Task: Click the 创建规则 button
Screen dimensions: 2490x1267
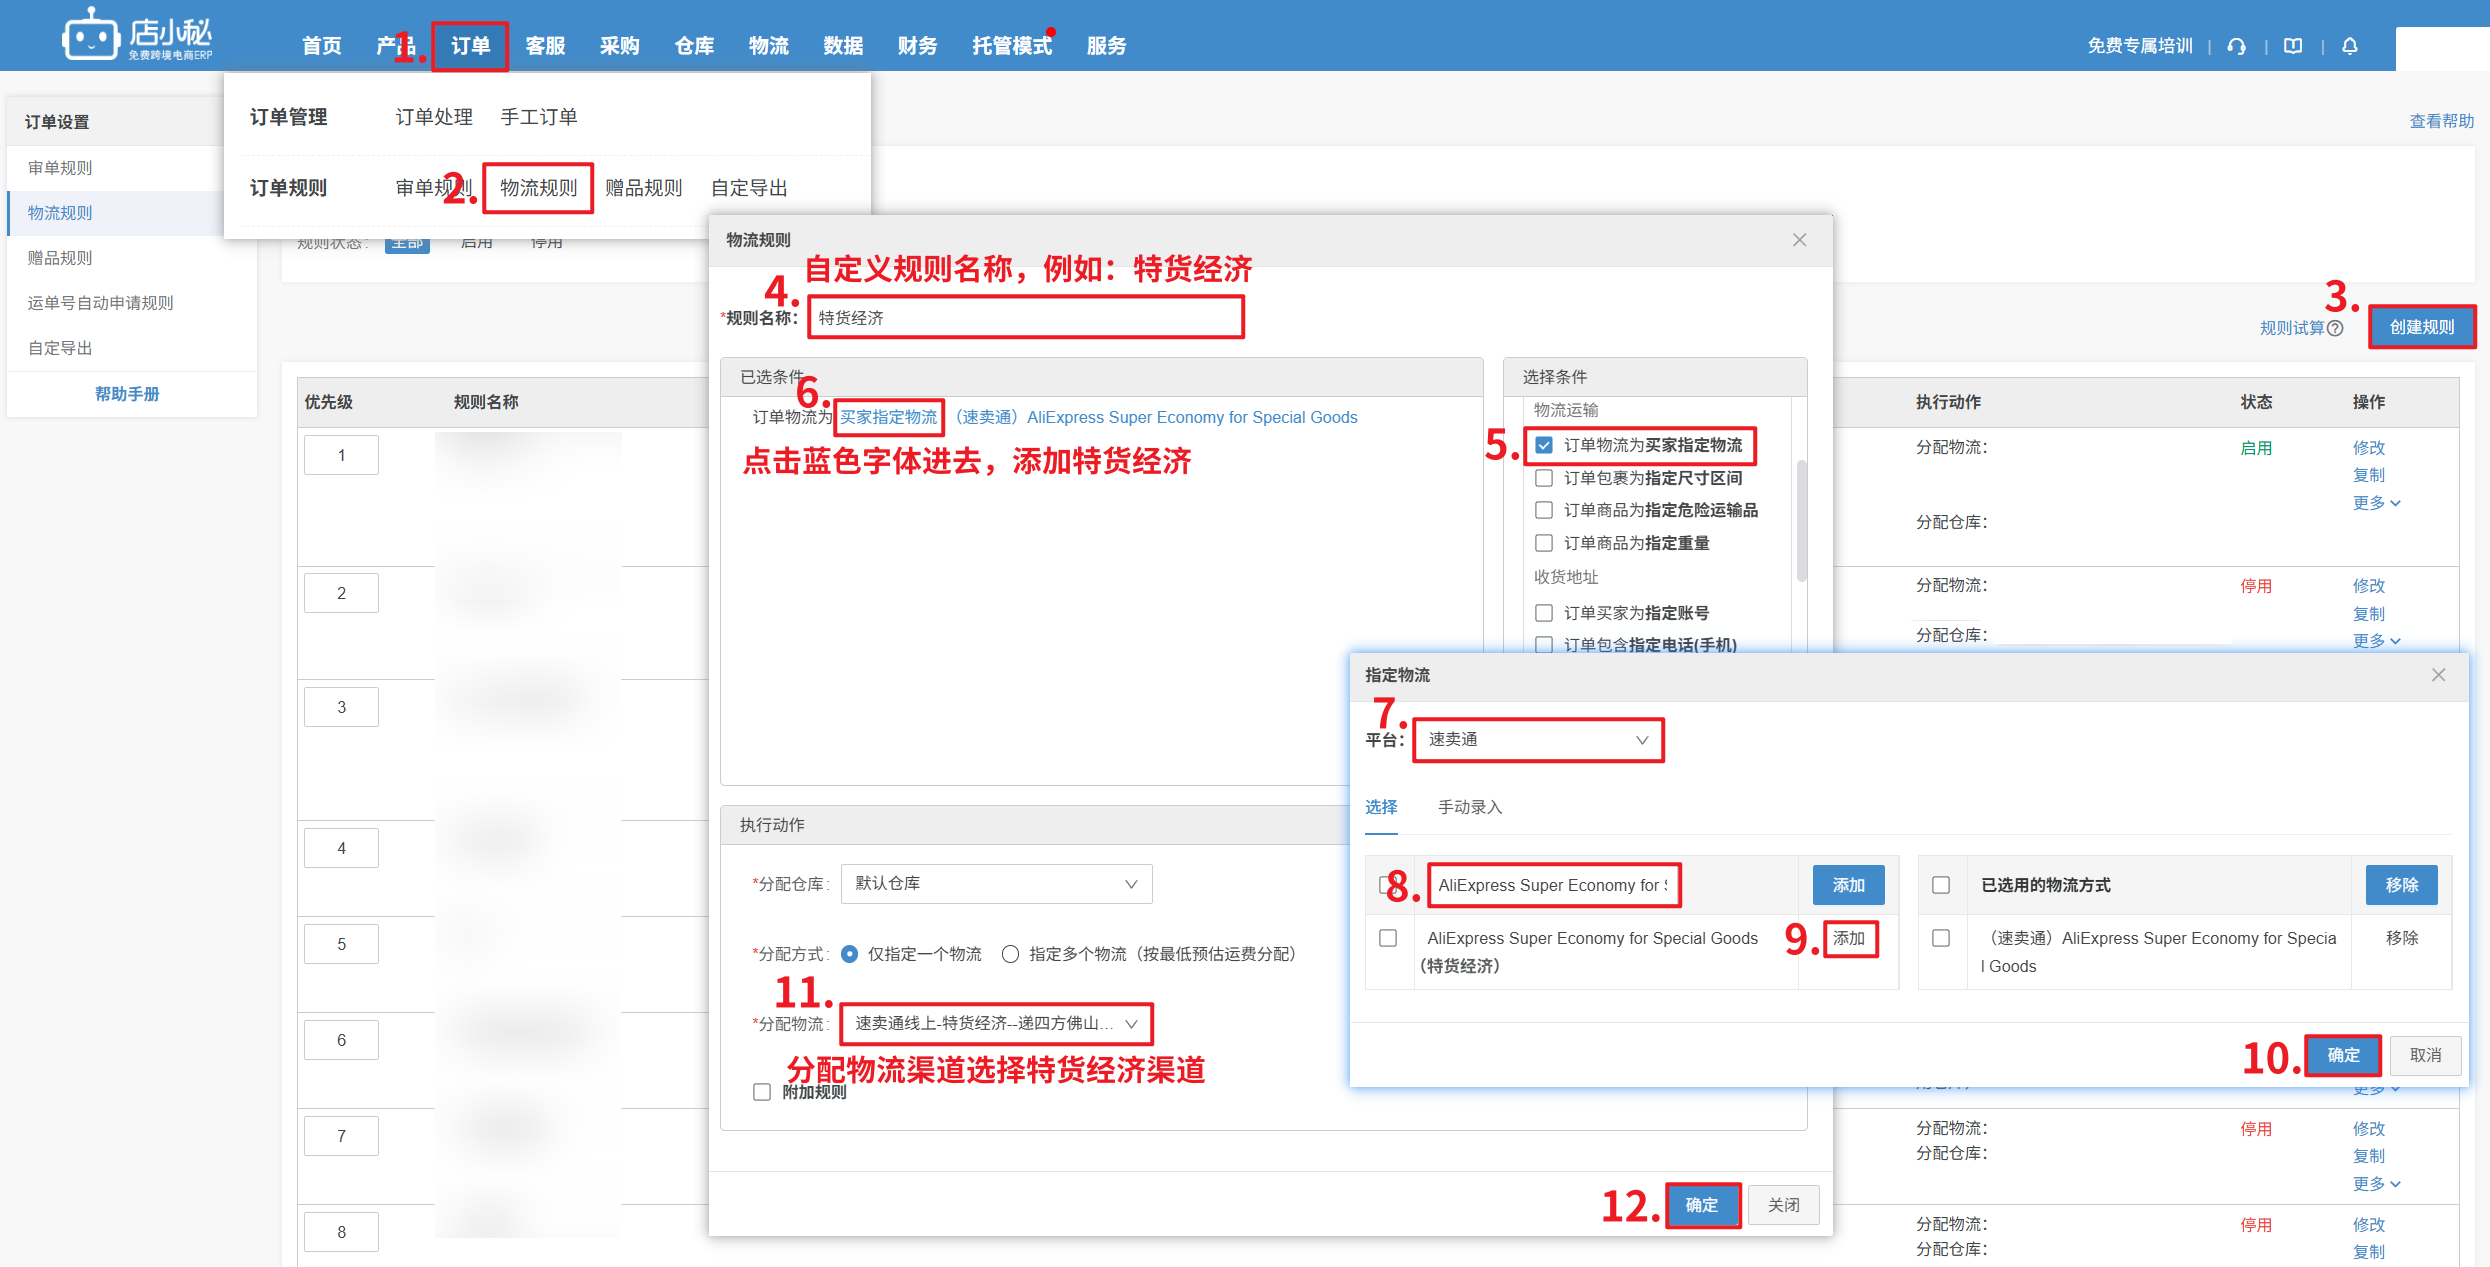Action: (x=2421, y=328)
